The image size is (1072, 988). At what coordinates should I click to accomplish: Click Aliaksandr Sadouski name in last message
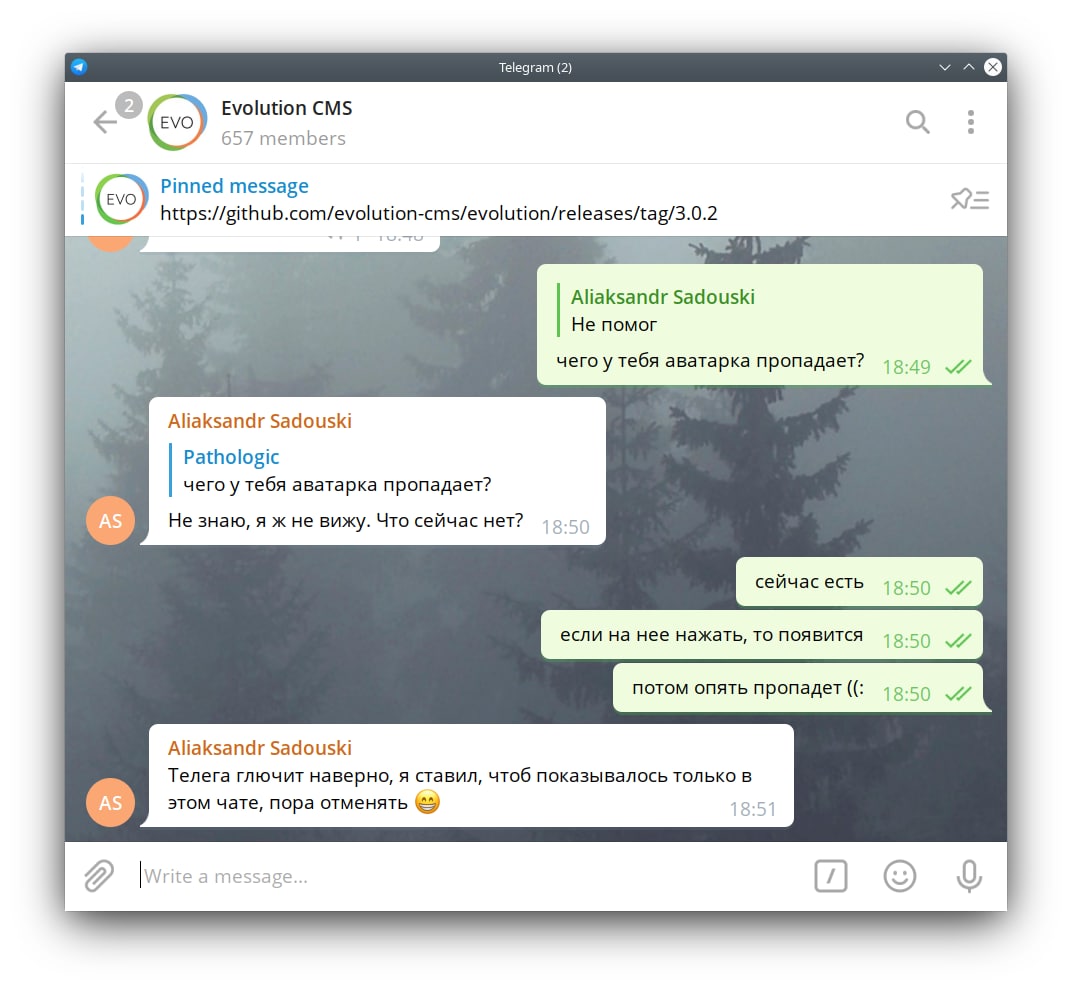coord(260,748)
